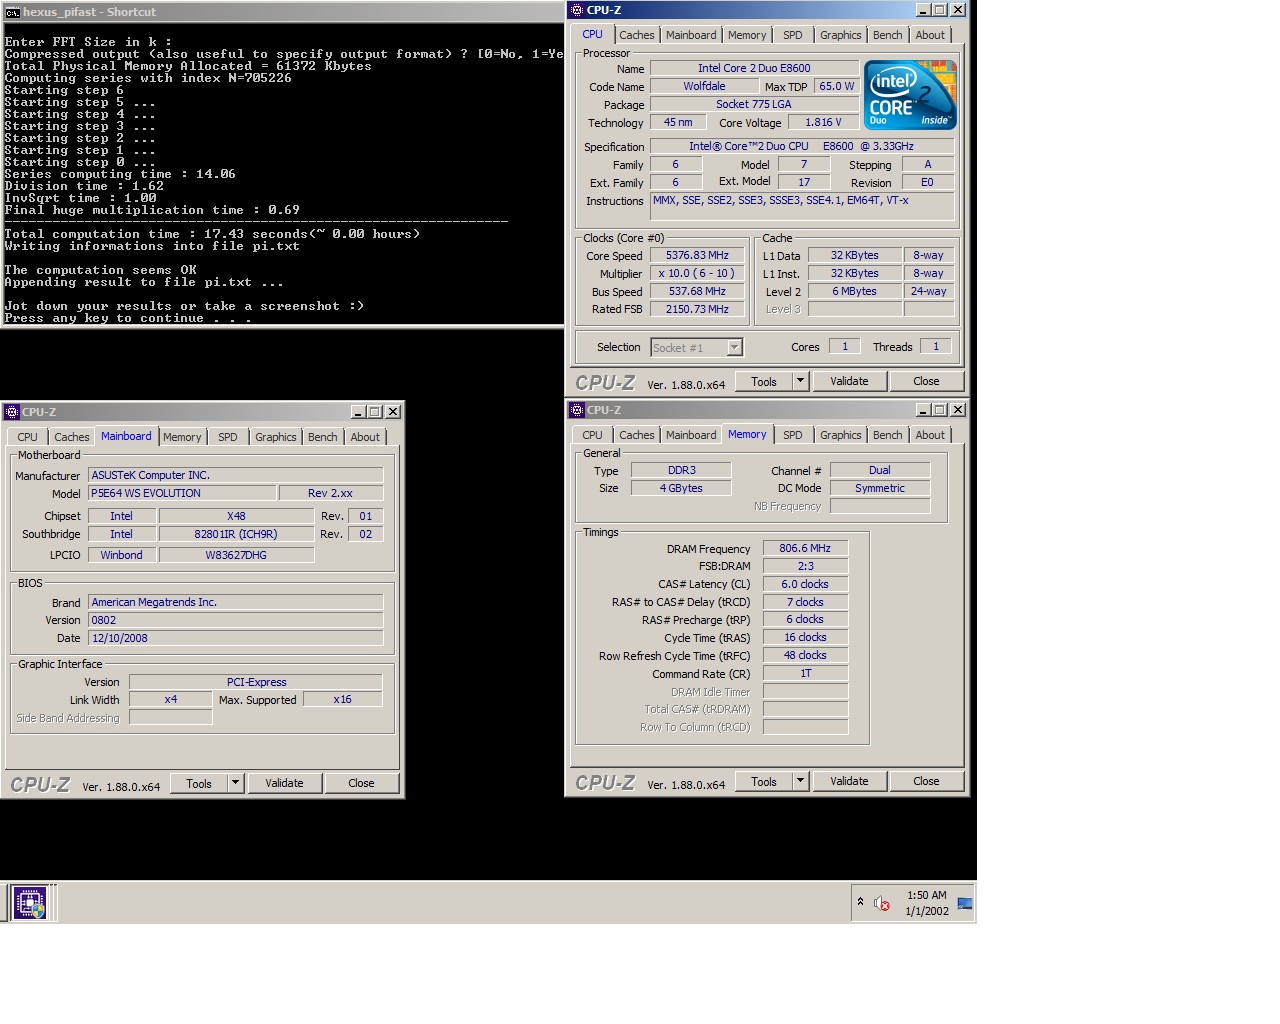Click the Bus Speed value 537.68 MHz
1280x1024 pixels.
point(697,291)
